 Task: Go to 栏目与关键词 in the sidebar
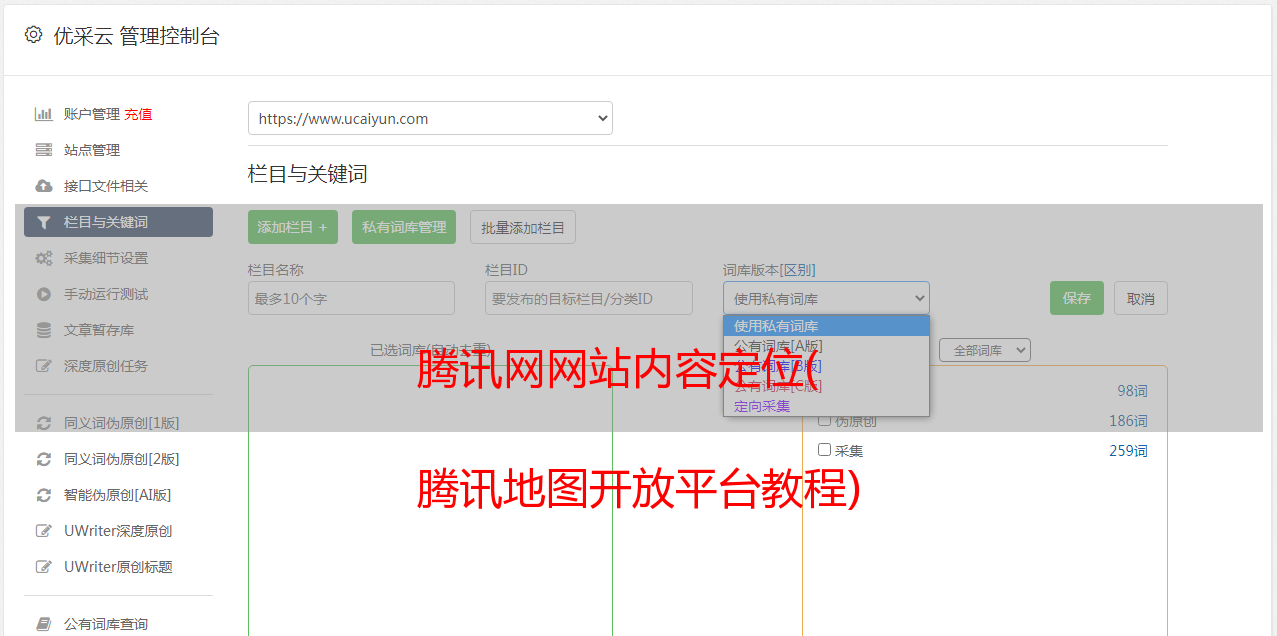point(118,222)
